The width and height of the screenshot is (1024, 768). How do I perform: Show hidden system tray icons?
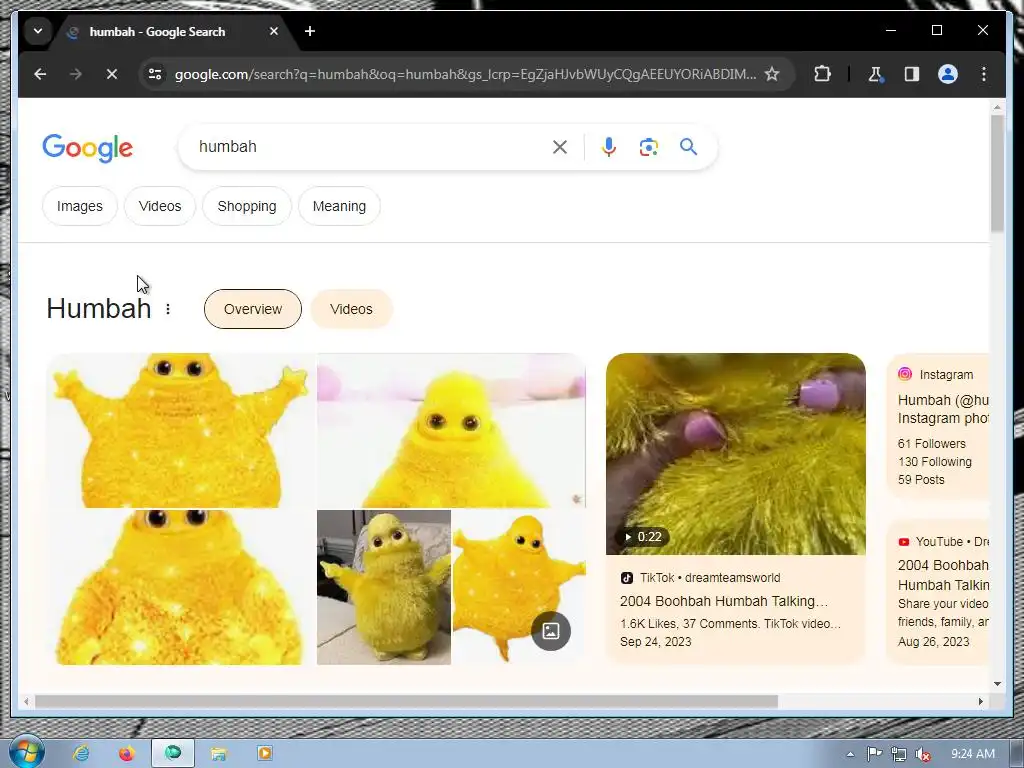coord(850,754)
